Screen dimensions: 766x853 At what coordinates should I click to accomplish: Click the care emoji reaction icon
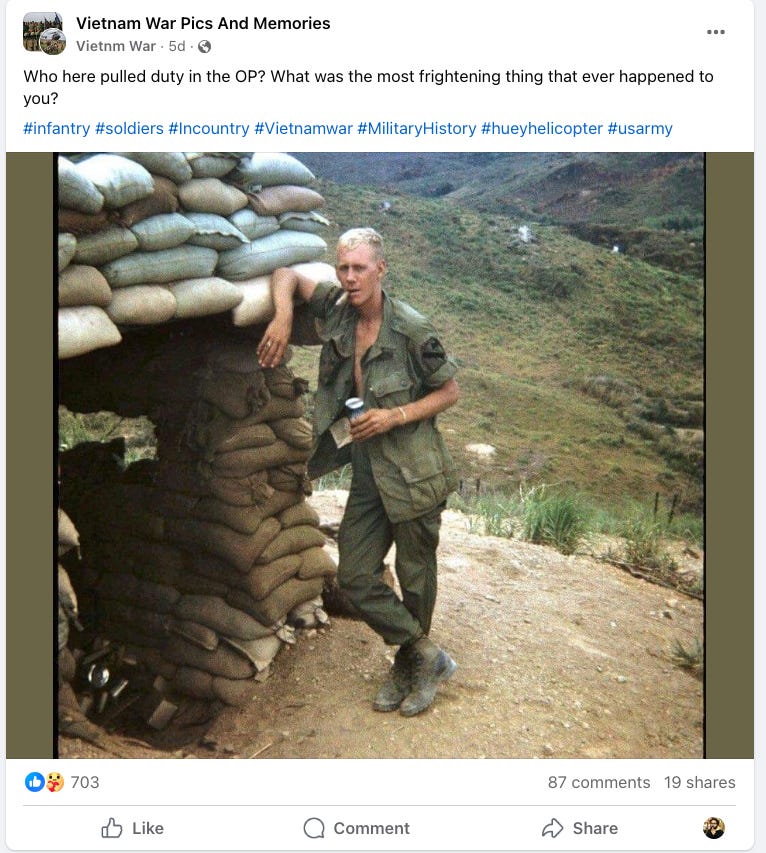(54, 782)
